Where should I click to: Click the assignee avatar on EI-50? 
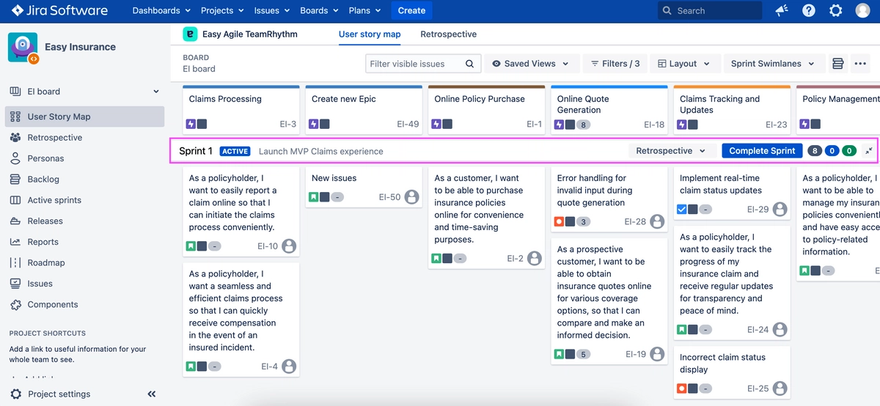pos(412,197)
